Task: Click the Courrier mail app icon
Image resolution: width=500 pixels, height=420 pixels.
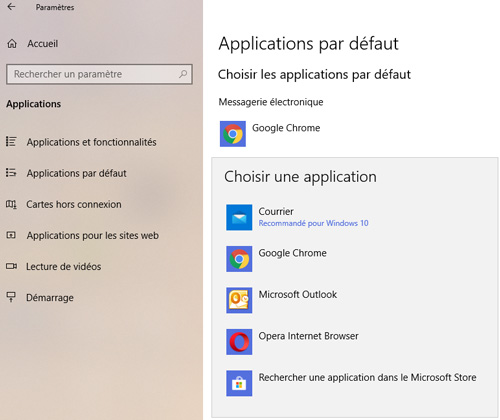Action: (239, 217)
